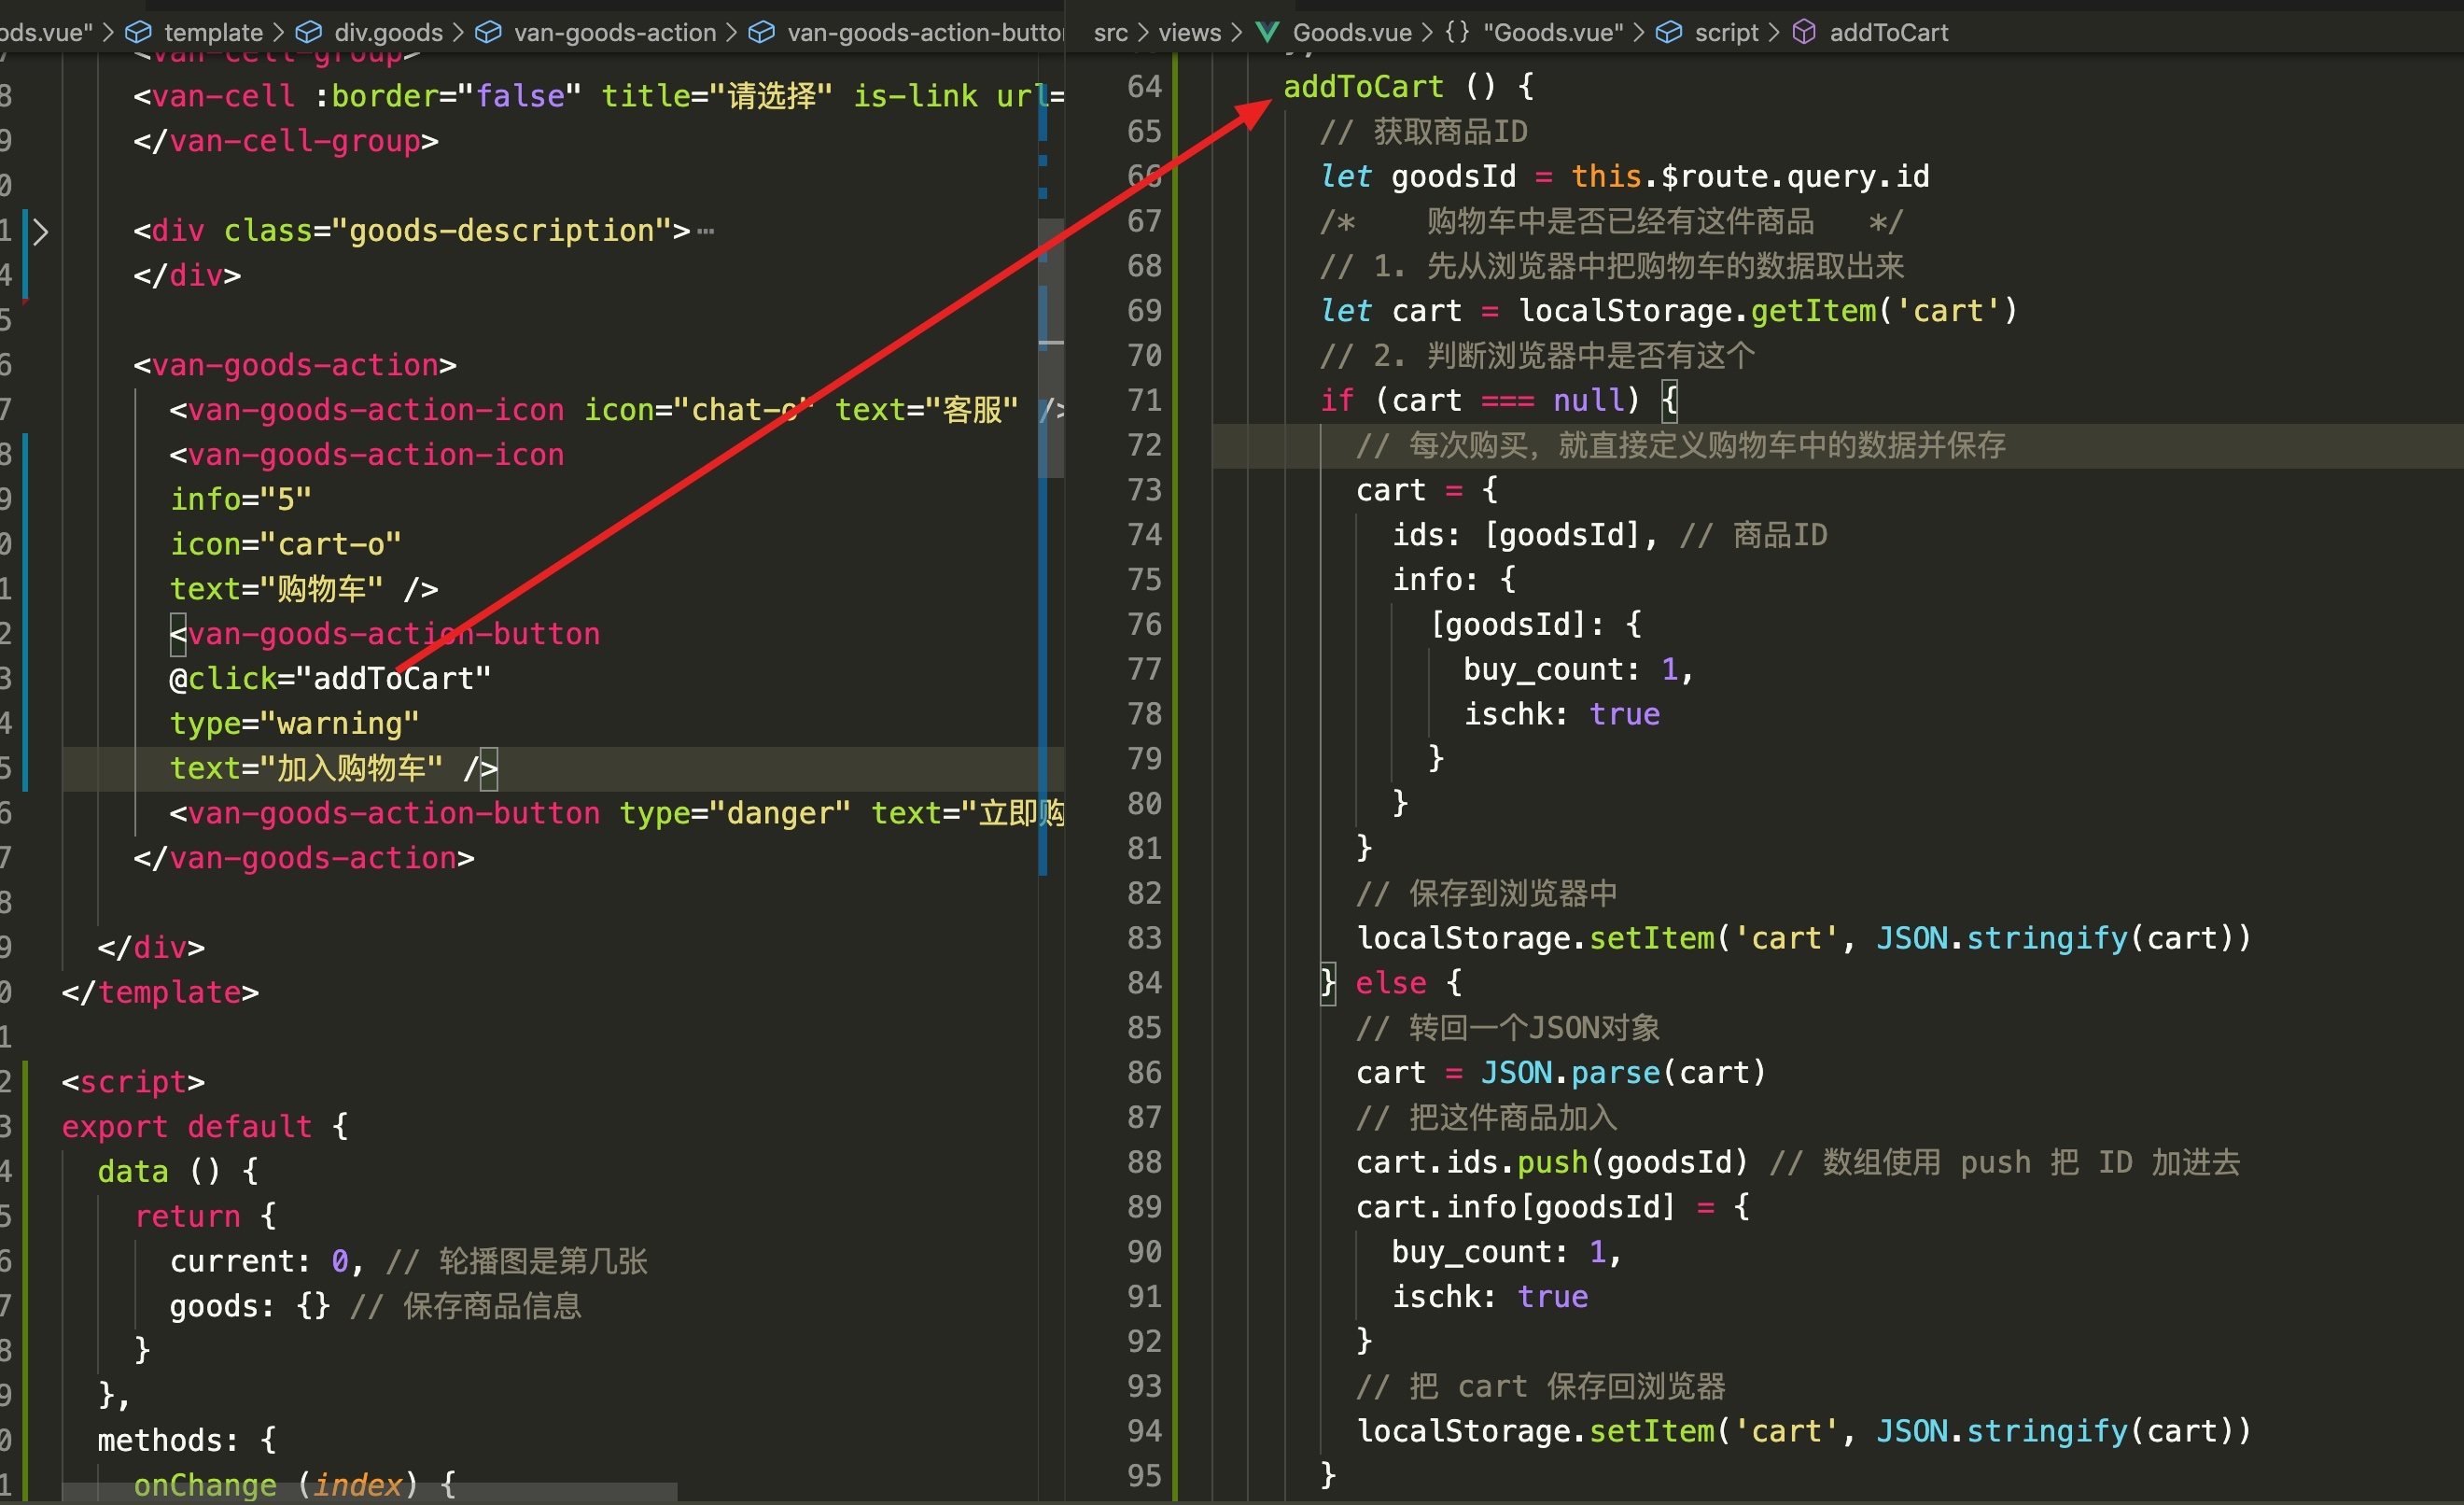
Task: Open the views breadcrumb segment
Action: [1189, 32]
